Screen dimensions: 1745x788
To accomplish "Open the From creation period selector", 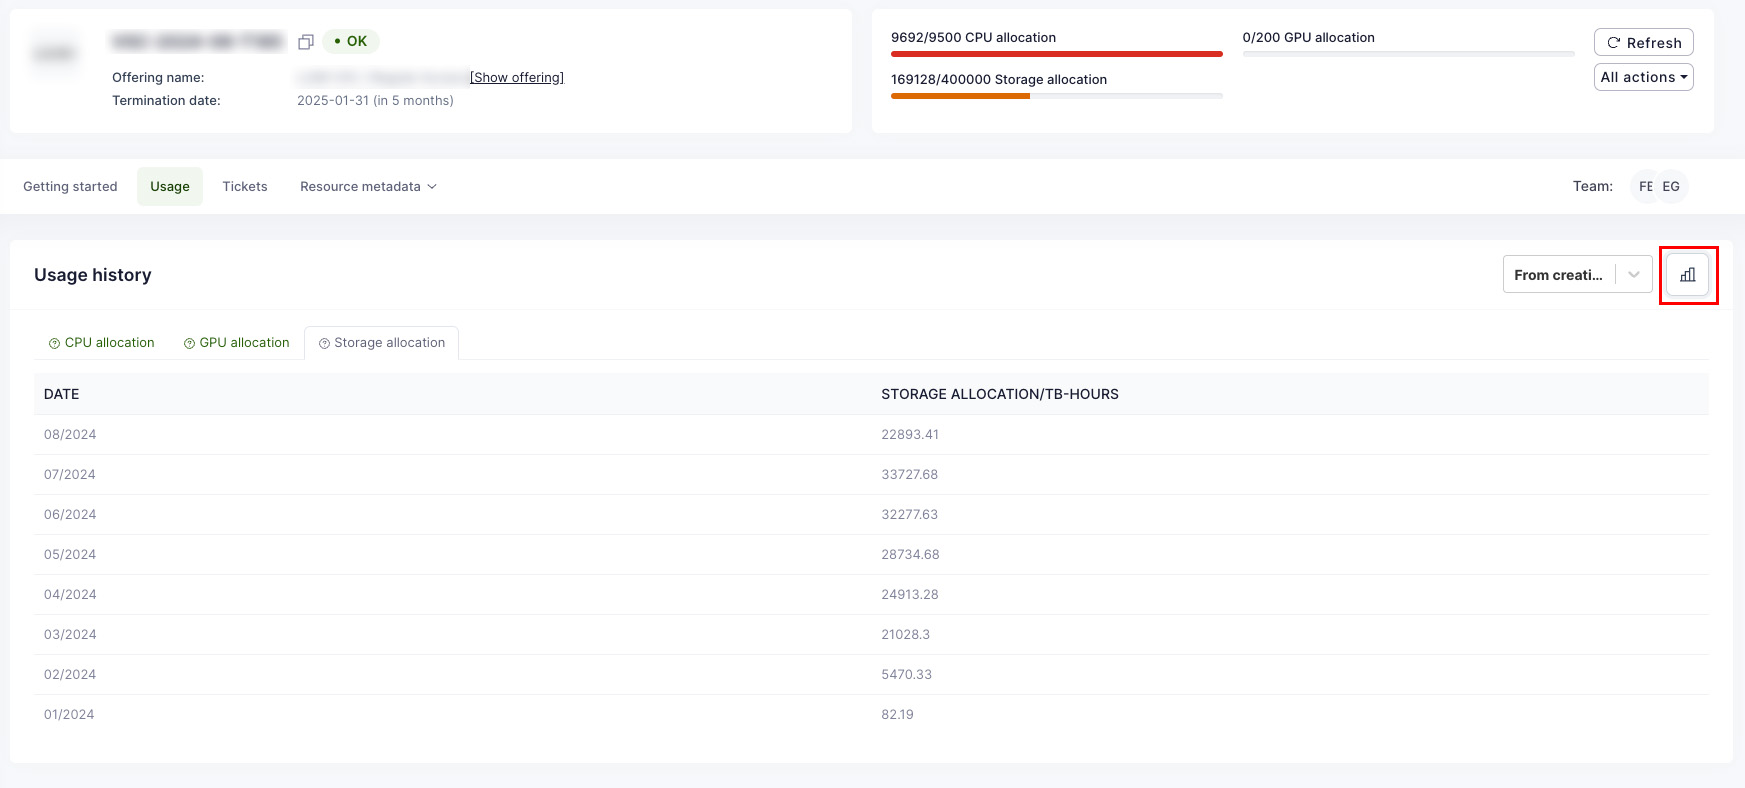I will [1577, 275].
